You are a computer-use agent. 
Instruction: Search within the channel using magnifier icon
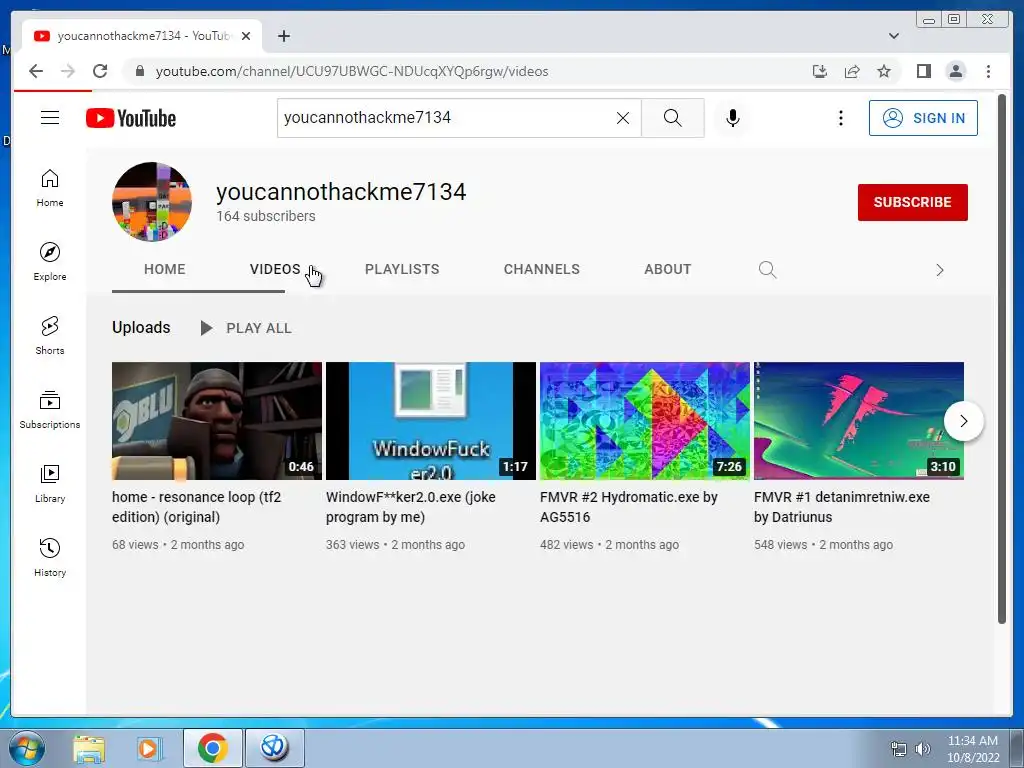tap(767, 270)
